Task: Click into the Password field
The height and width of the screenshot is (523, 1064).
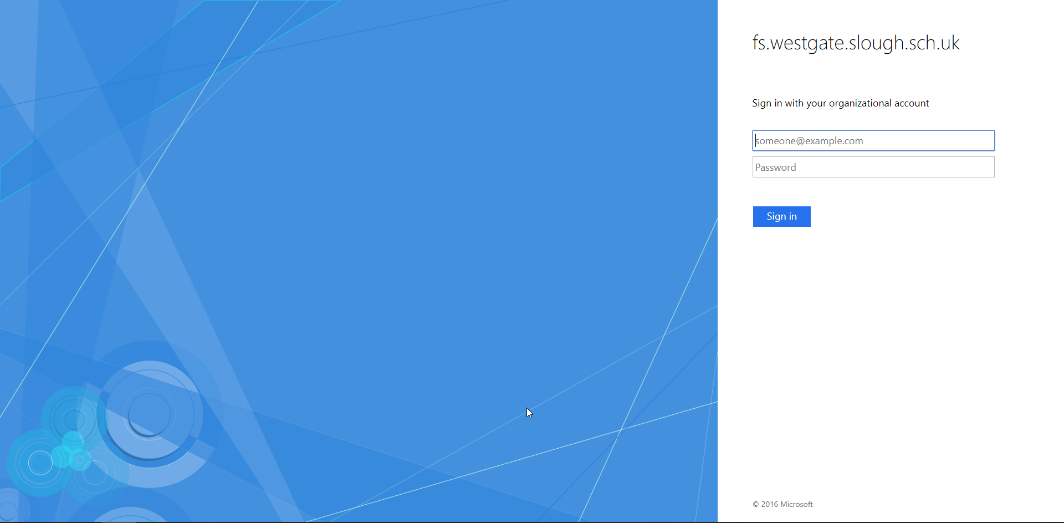Action: pos(873,168)
